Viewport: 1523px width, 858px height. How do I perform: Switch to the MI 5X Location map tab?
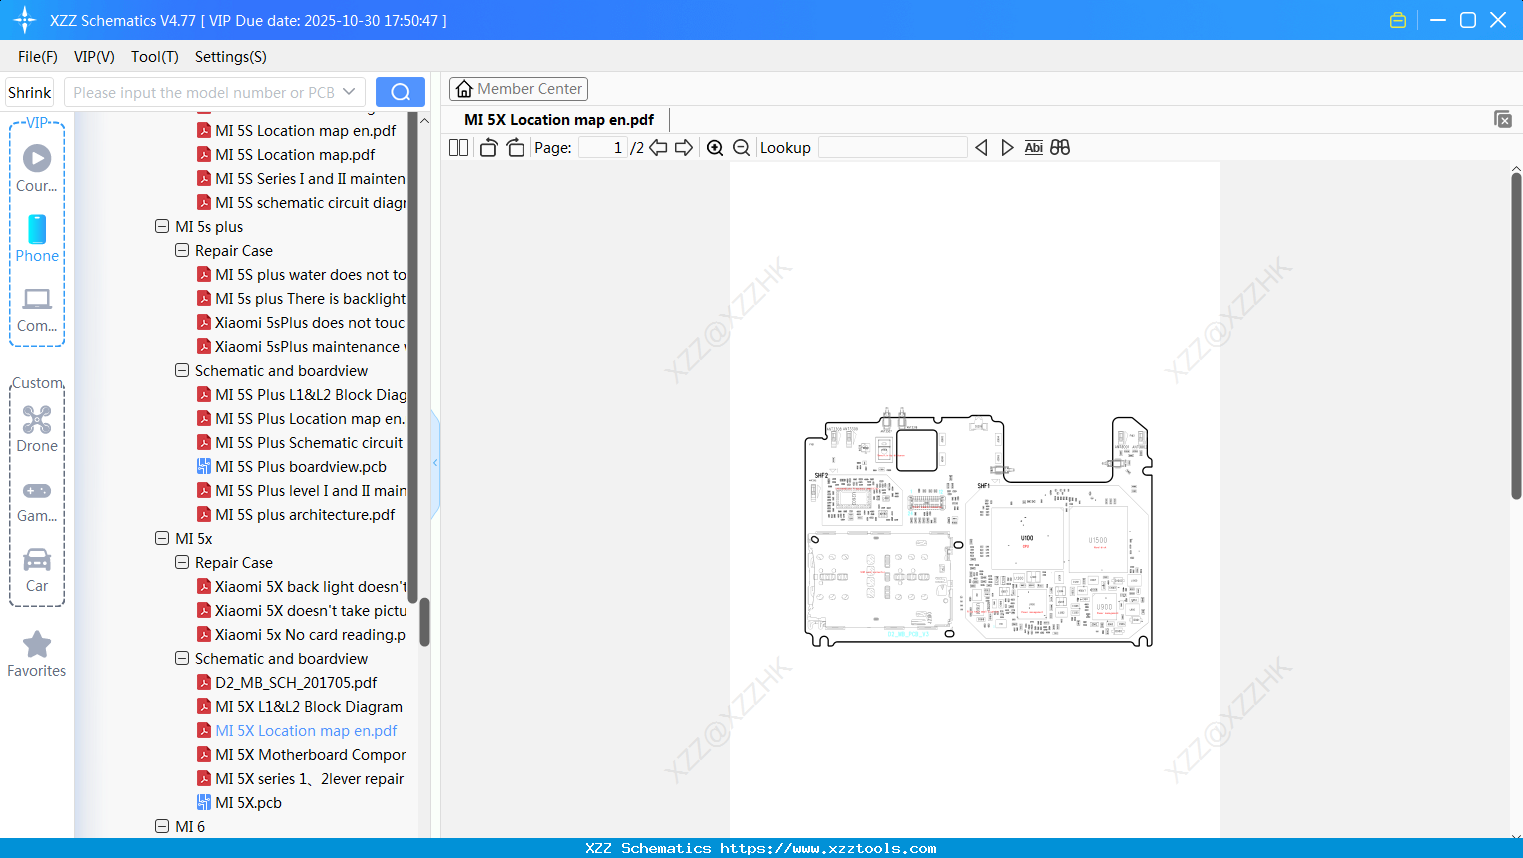point(557,119)
